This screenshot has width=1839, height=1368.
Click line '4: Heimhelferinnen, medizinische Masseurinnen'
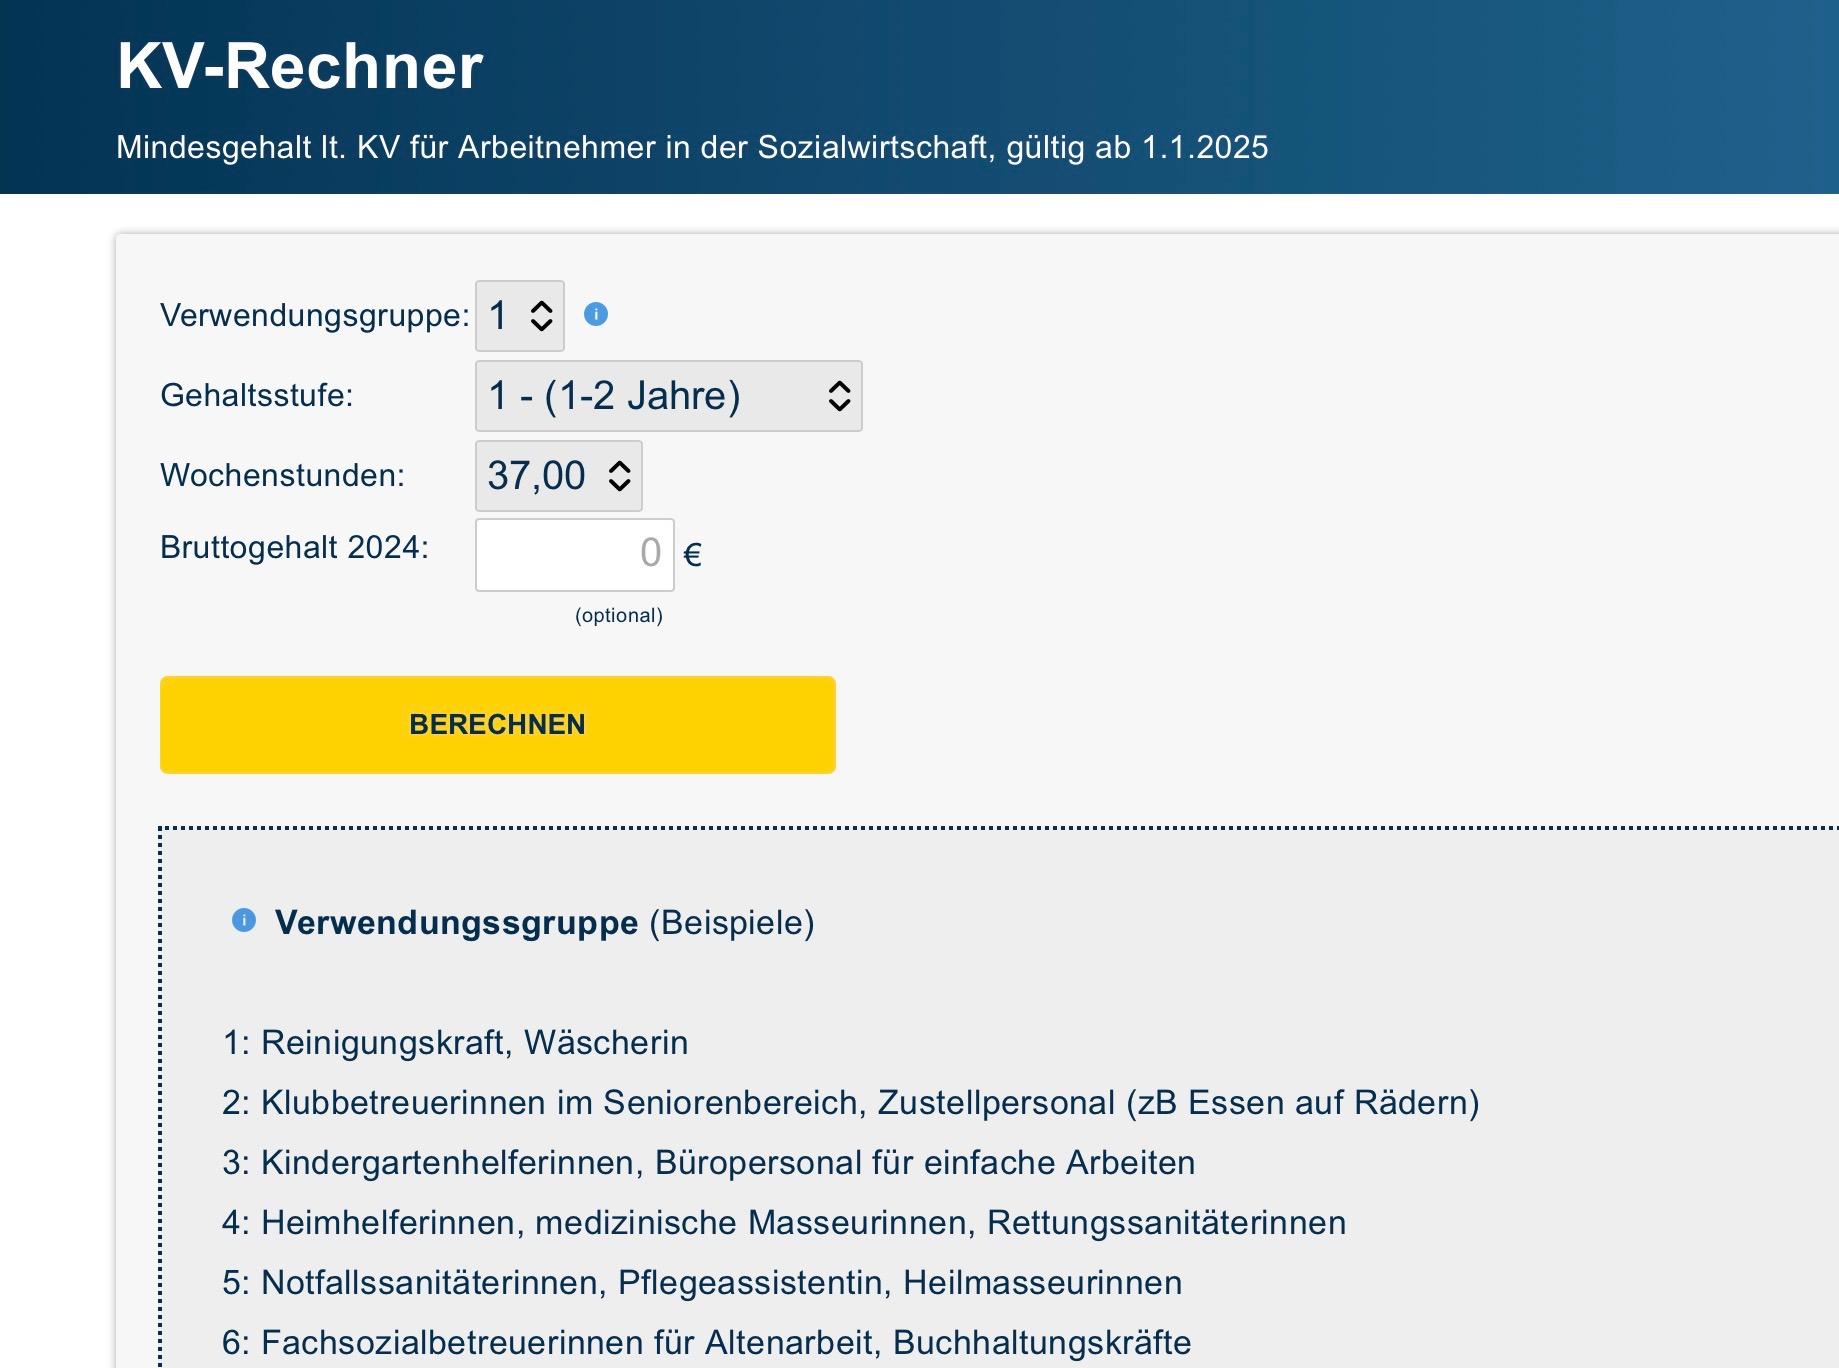pyautogui.click(x=784, y=1222)
